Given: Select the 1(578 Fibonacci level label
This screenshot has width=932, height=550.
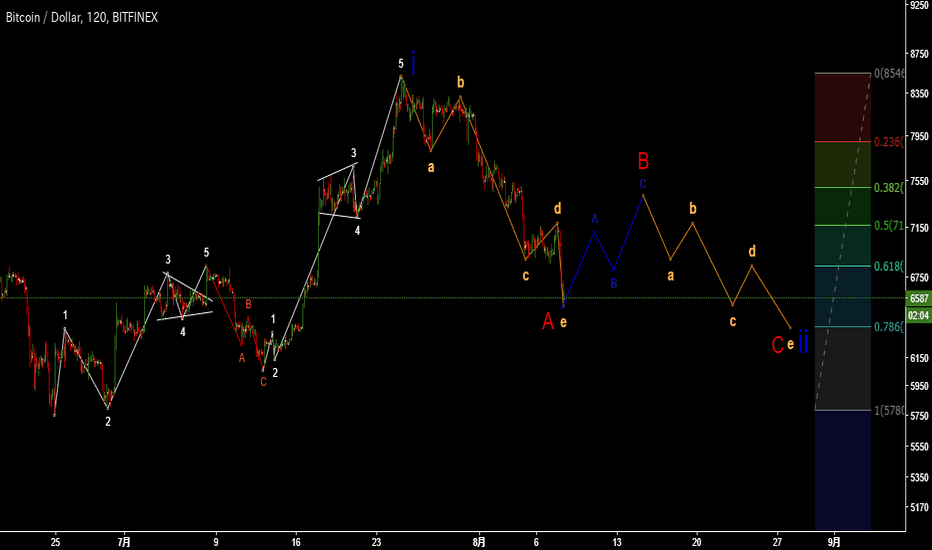Looking at the screenshot, I should point(889,410).
